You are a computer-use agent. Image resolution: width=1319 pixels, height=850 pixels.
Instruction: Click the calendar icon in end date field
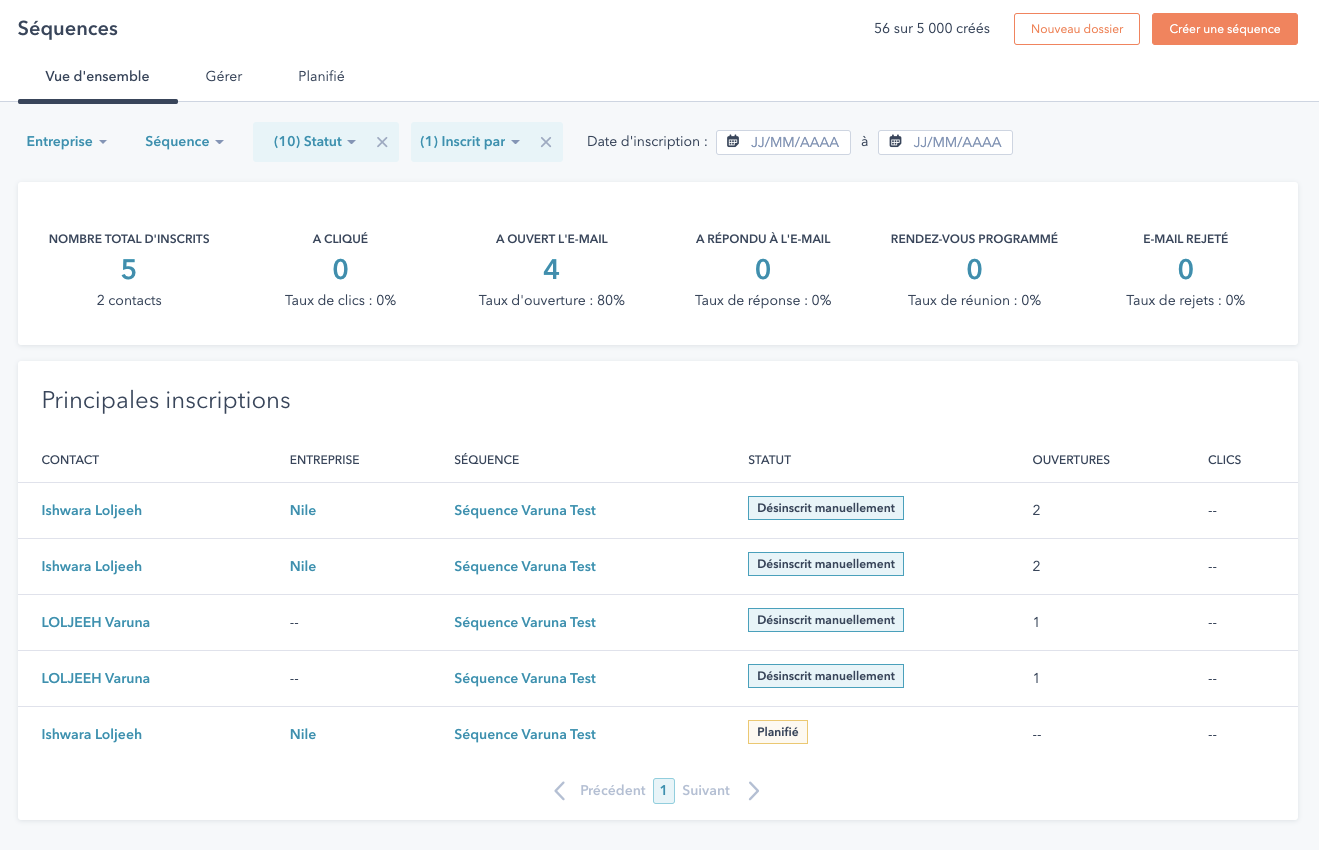895,142
